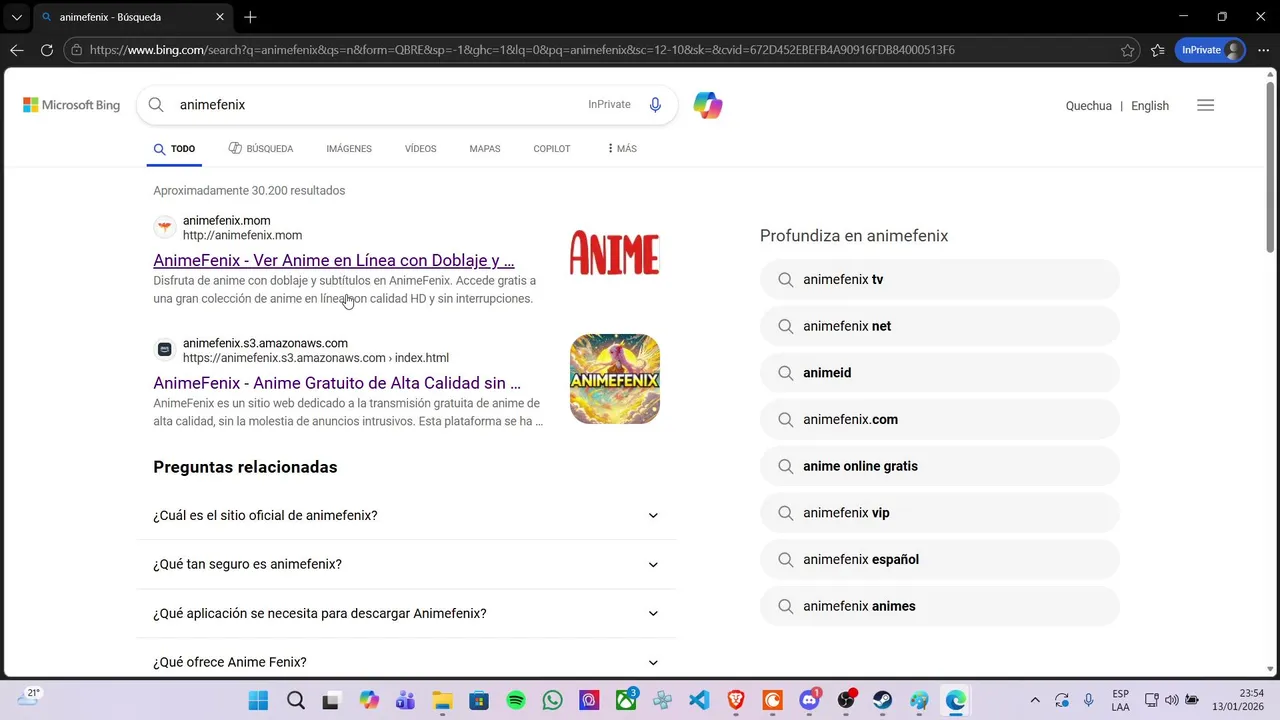Open Visual Studio Code from the taskbar
The height and width of the screenshot is (720, 1280).
tap(699, 700)
